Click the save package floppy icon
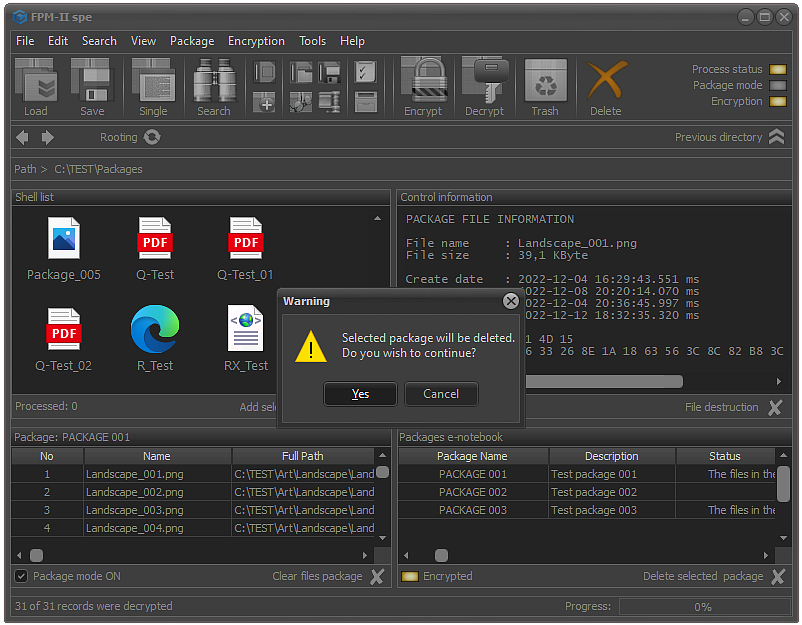Image resolution: width=802 pixels, height=625 pixels. (329, 72)
